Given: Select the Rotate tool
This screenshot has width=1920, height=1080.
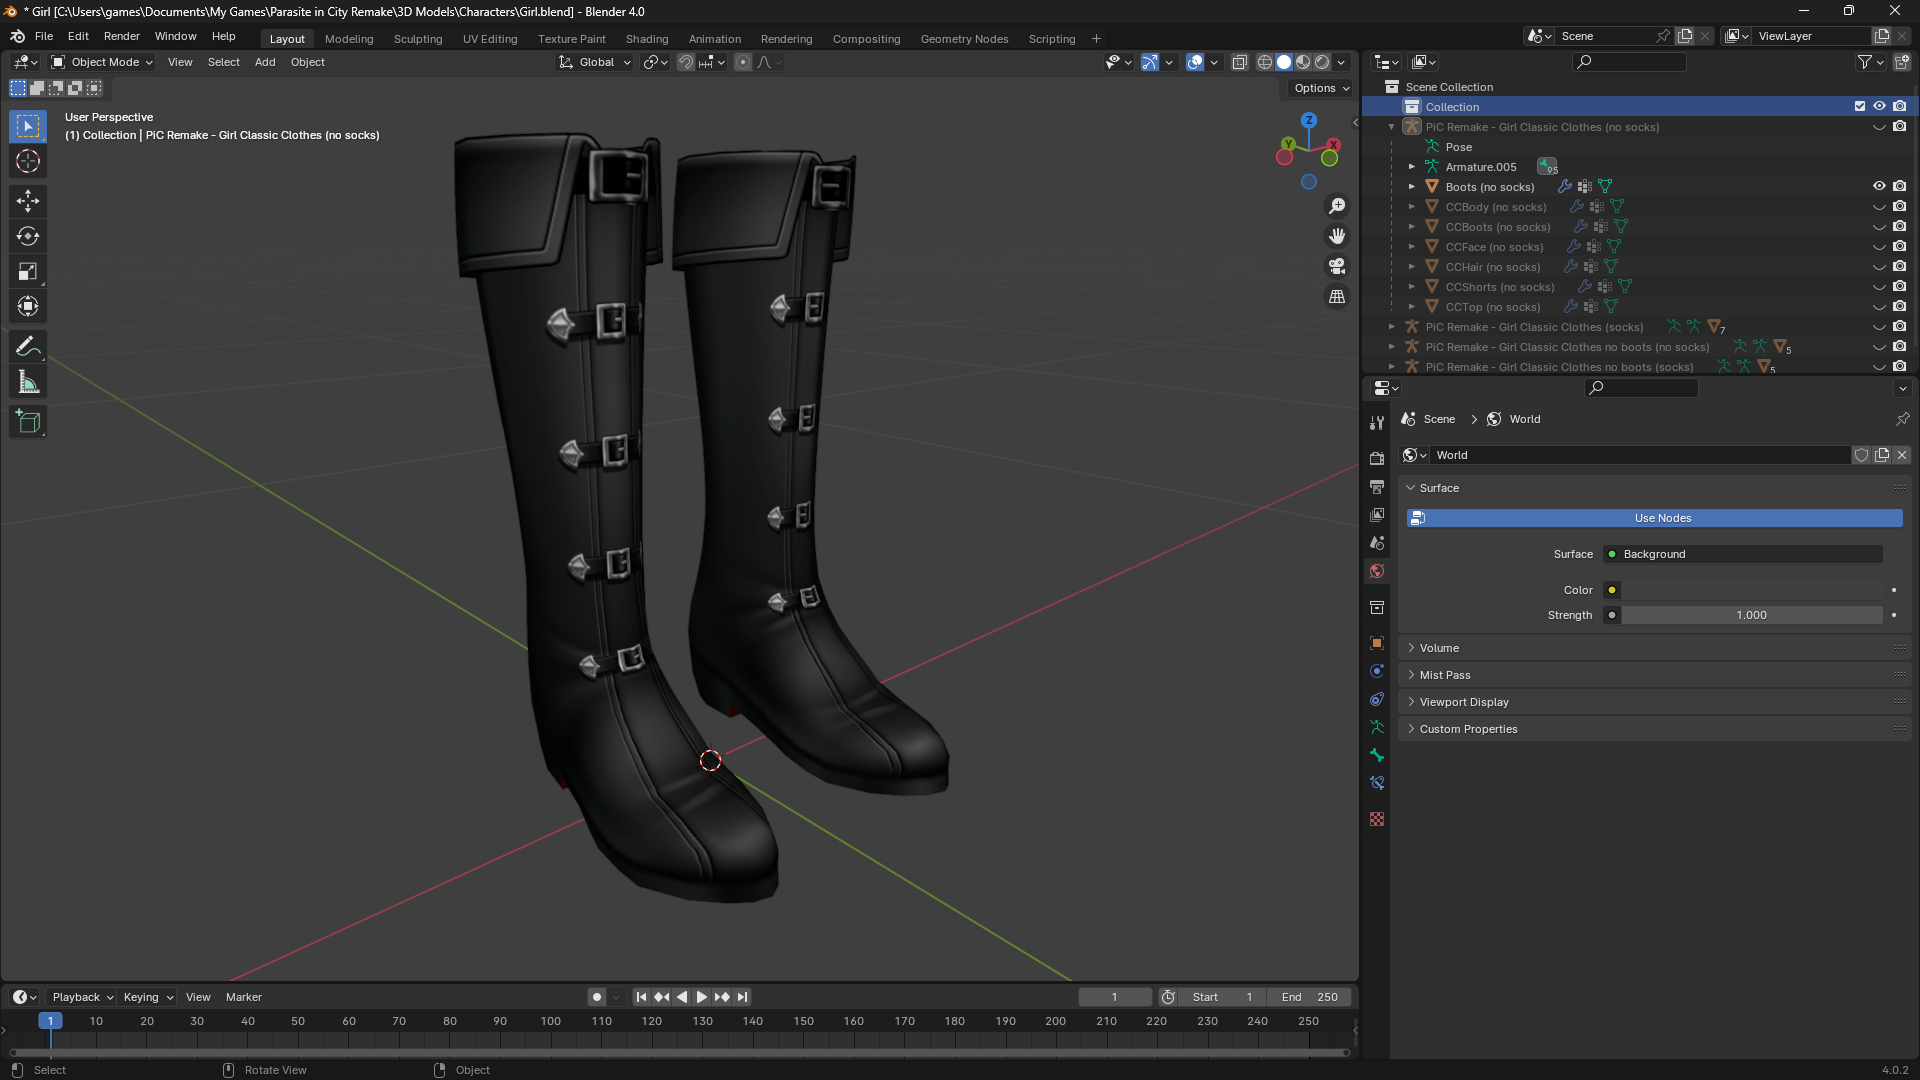Looking at the screenshot, I should coord(28,237).
